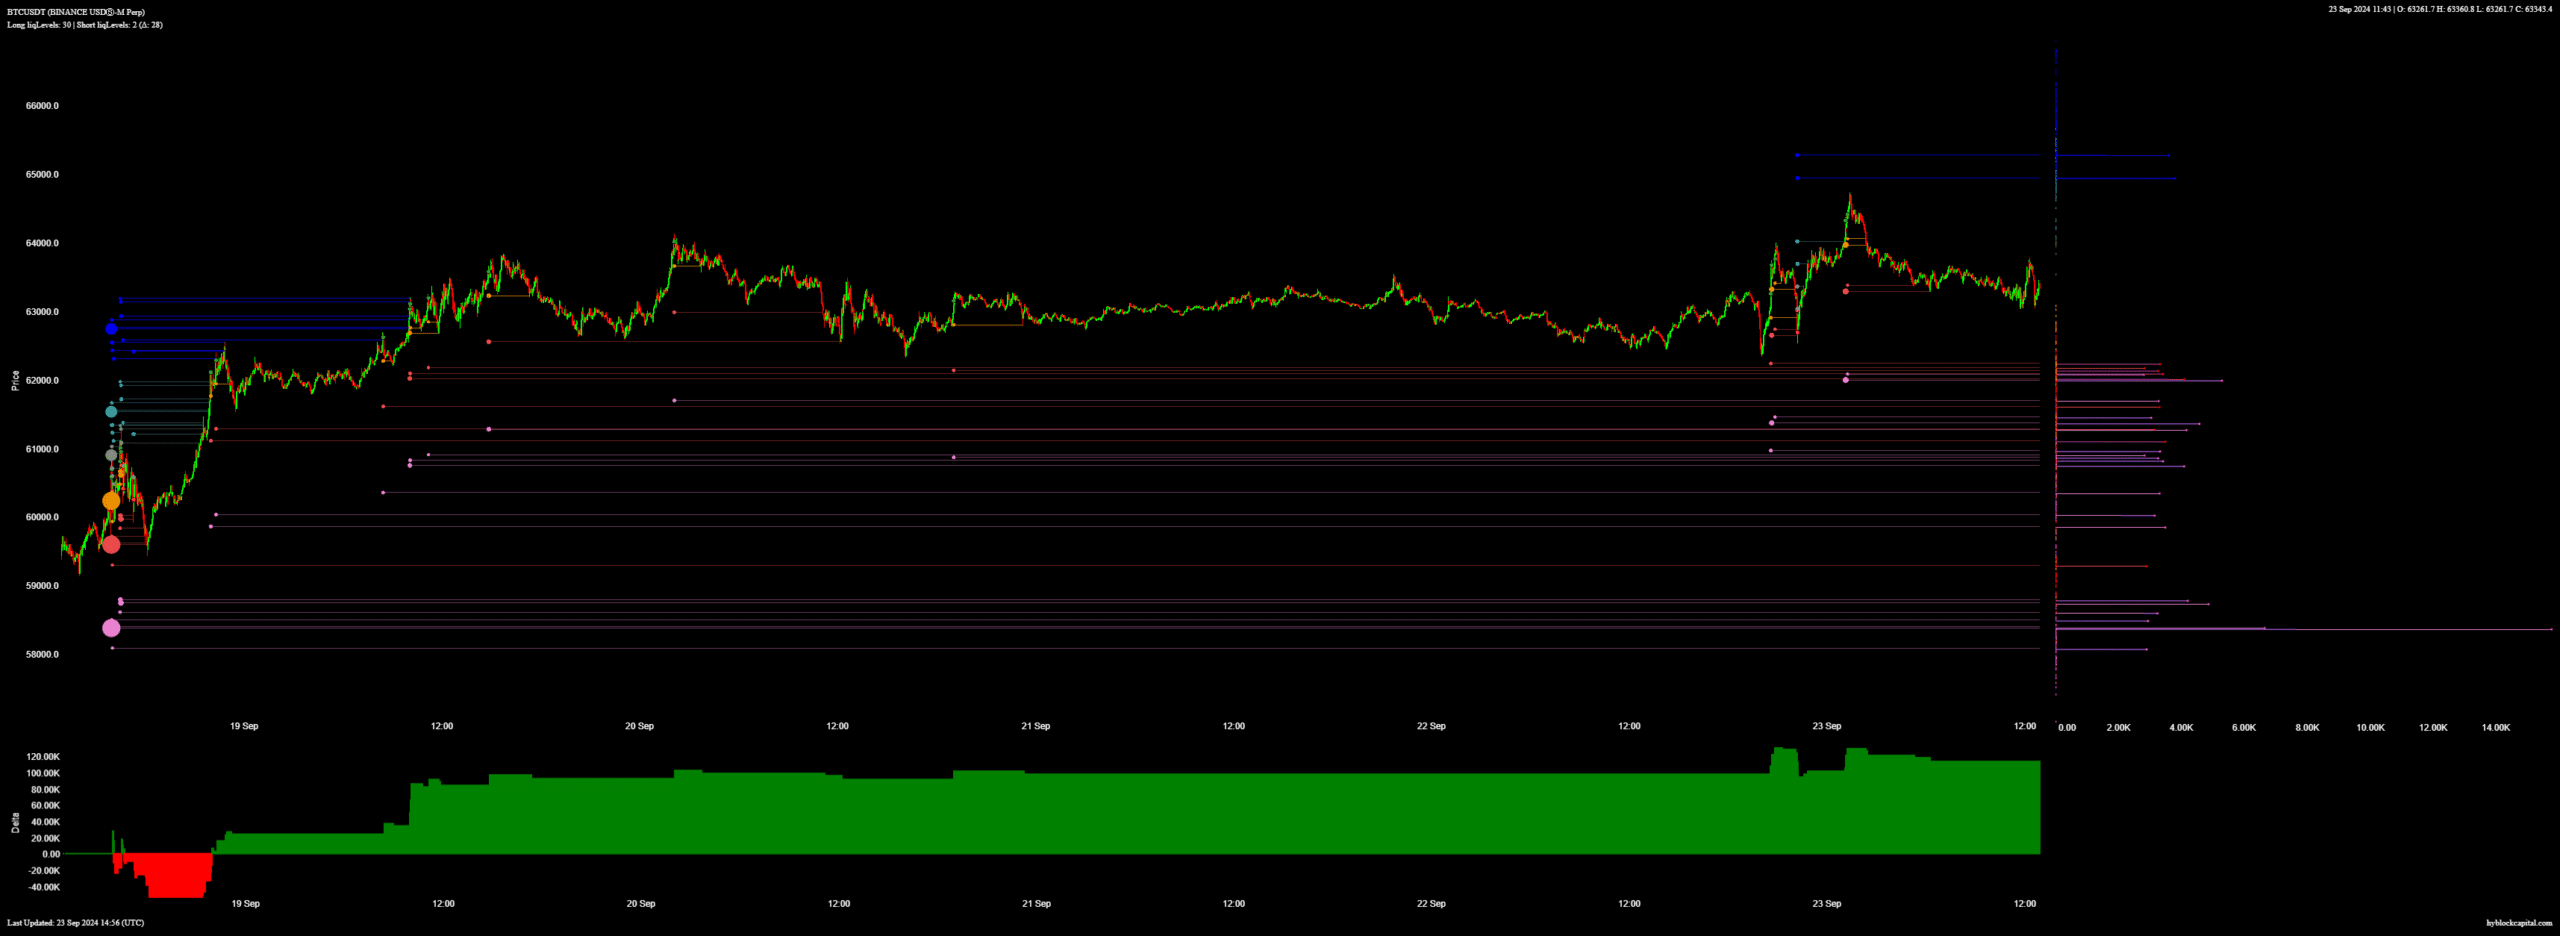Click the 2.00K histogram axis label
The height and width of the screenshot is (936, 2560).
(2118, 728)
